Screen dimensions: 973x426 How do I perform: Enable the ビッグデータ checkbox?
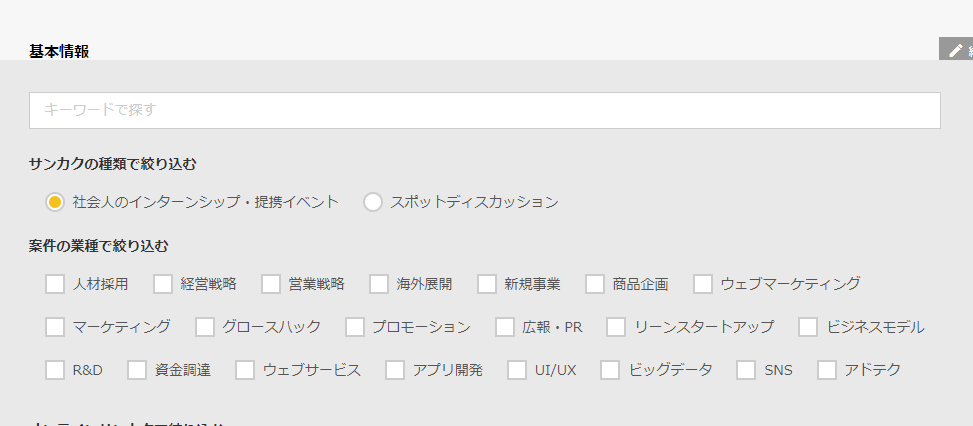pyautogui.click(x=610, y=370)
